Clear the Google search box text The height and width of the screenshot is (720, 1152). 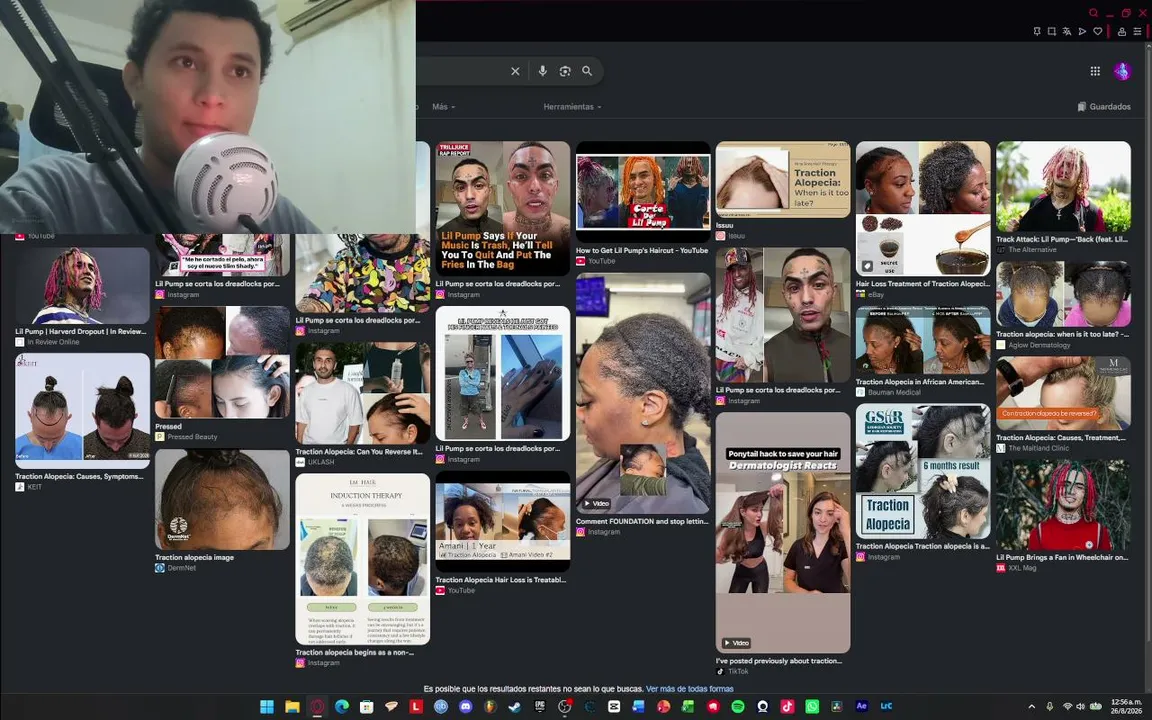tap(515, 71)
